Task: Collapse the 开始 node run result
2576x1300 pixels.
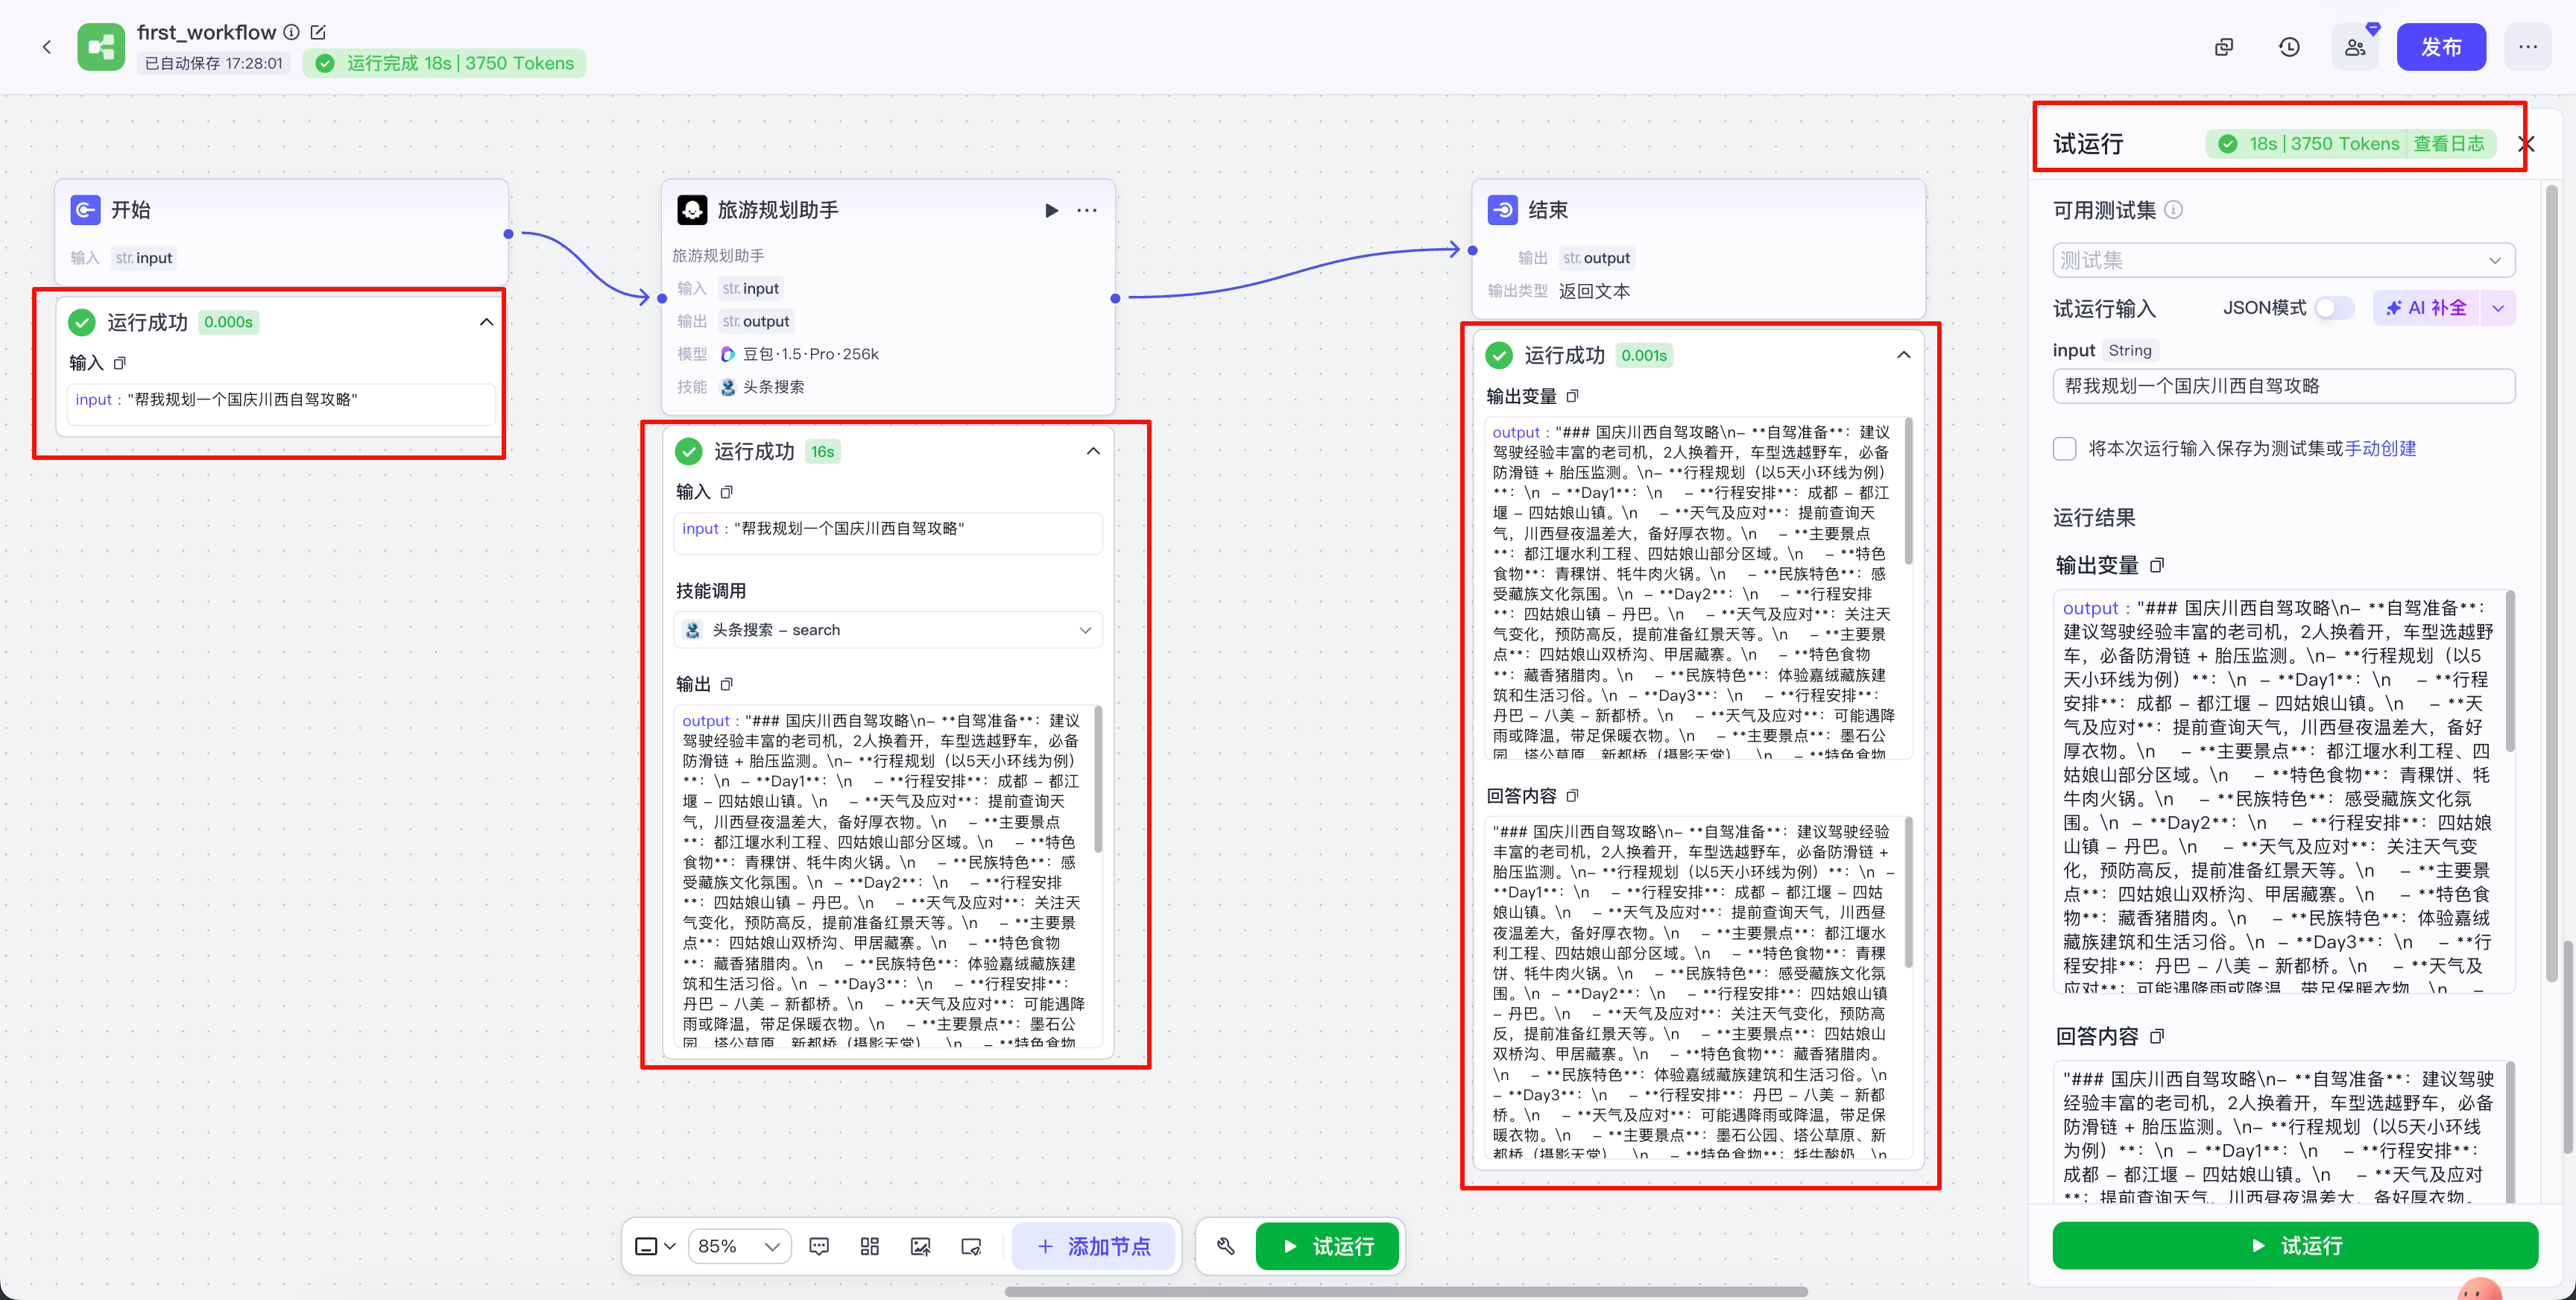Action: pos(486,322)
